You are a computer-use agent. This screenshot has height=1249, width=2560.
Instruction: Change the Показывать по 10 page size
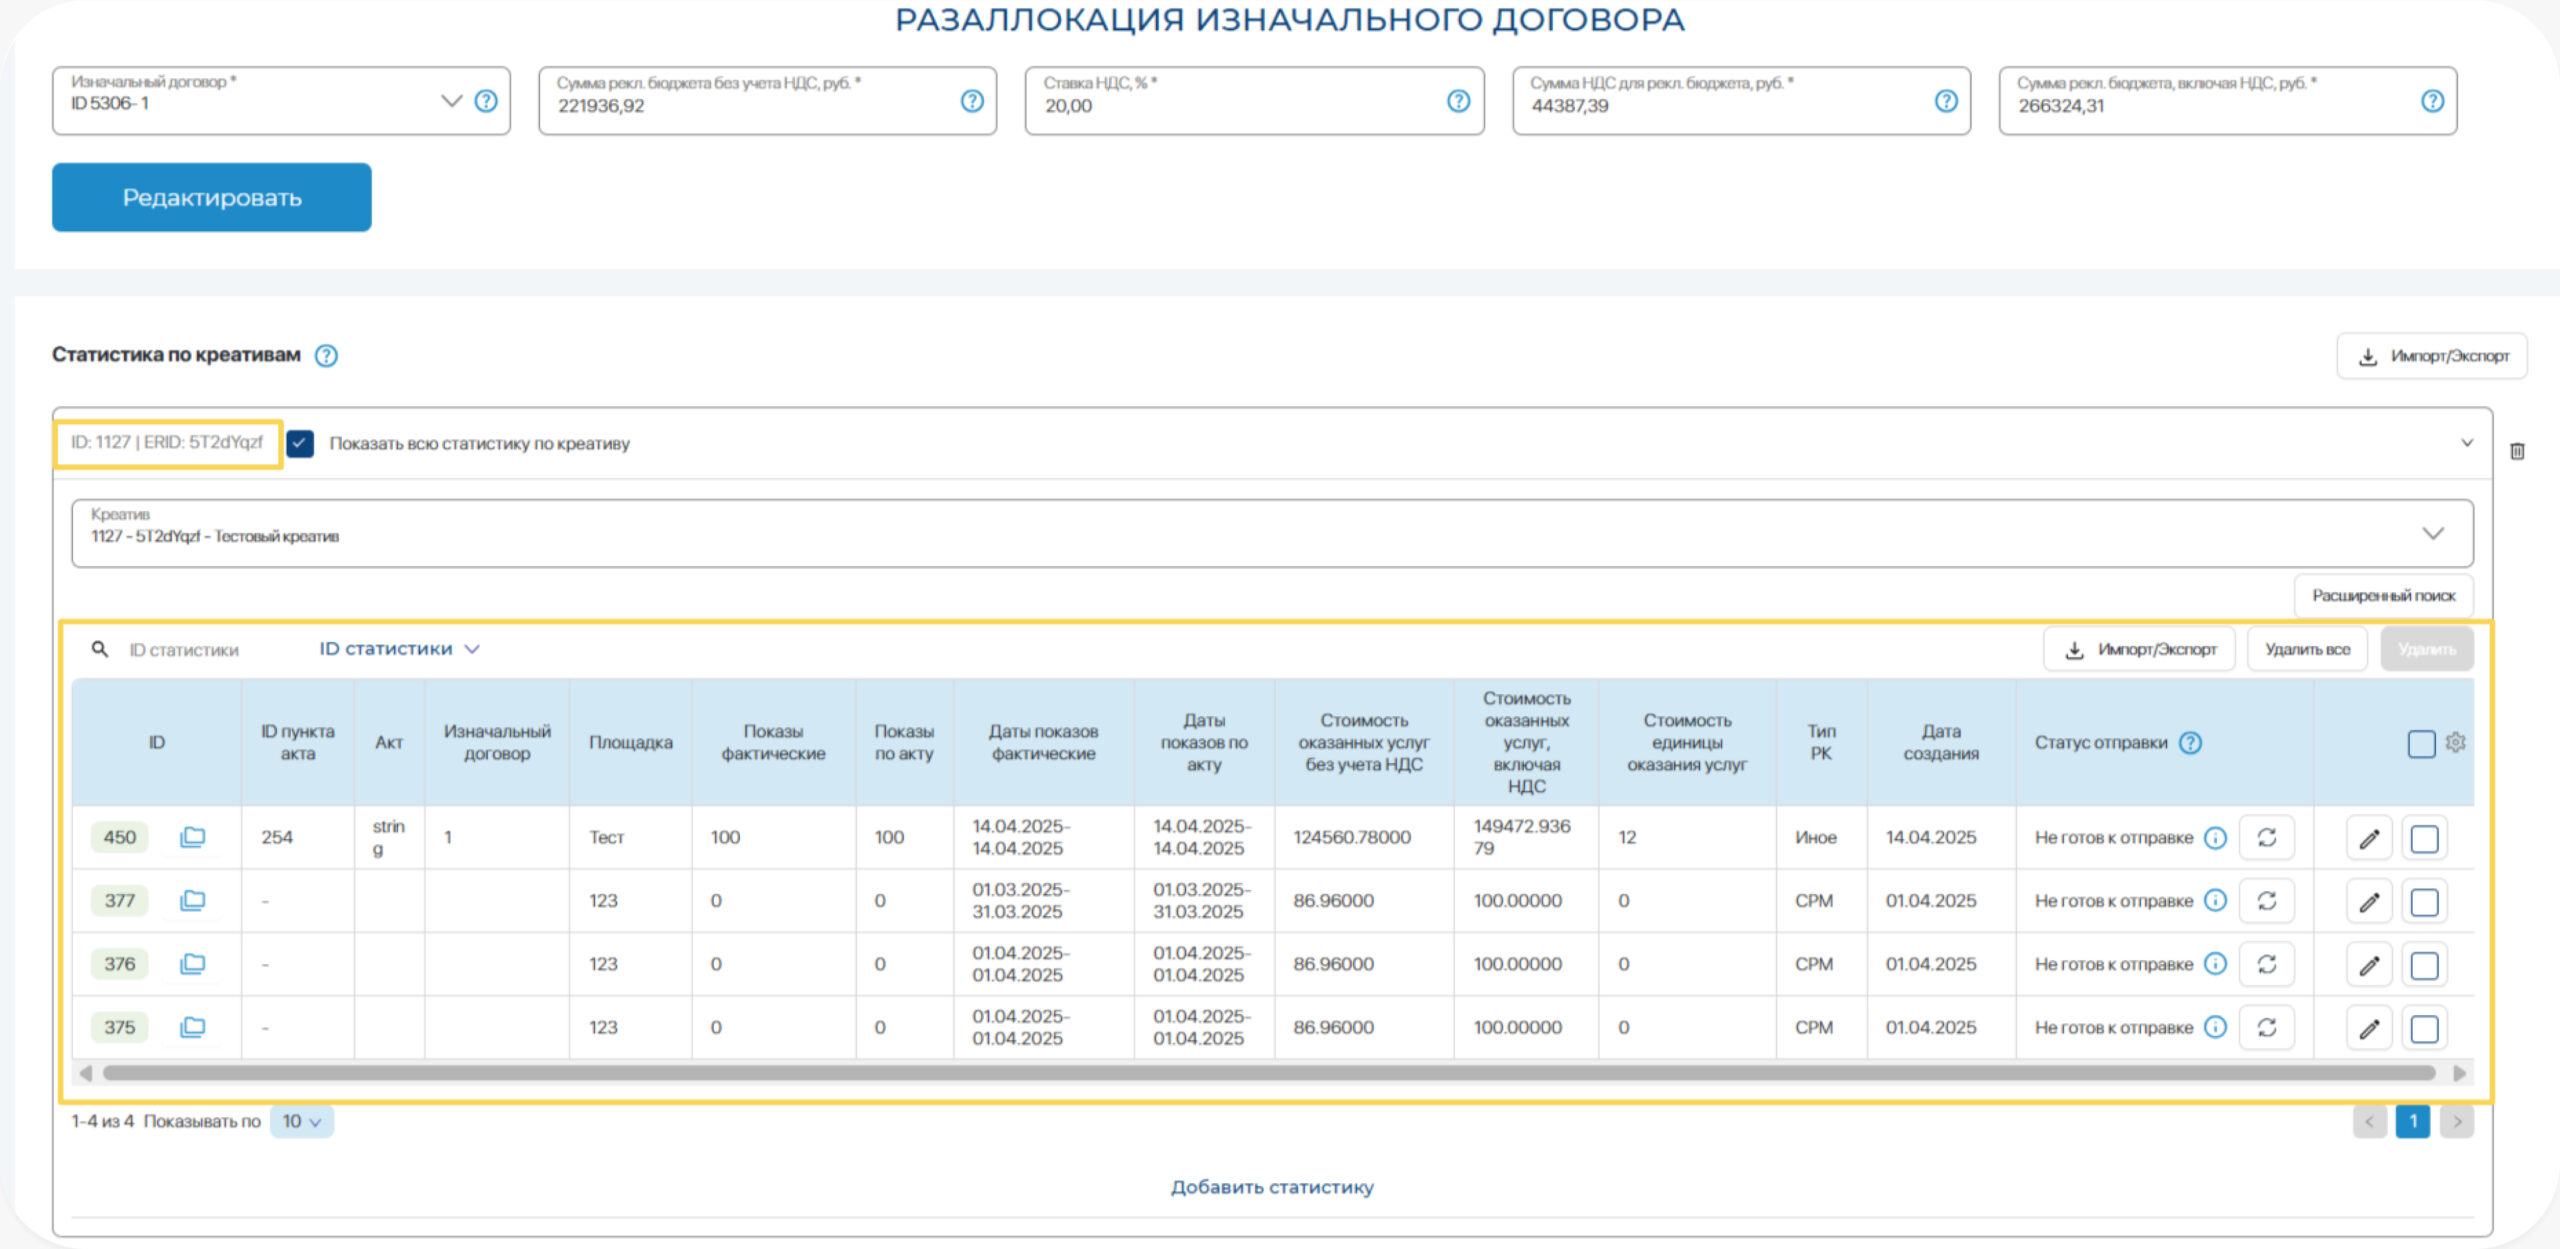(x=301, y=1122)
